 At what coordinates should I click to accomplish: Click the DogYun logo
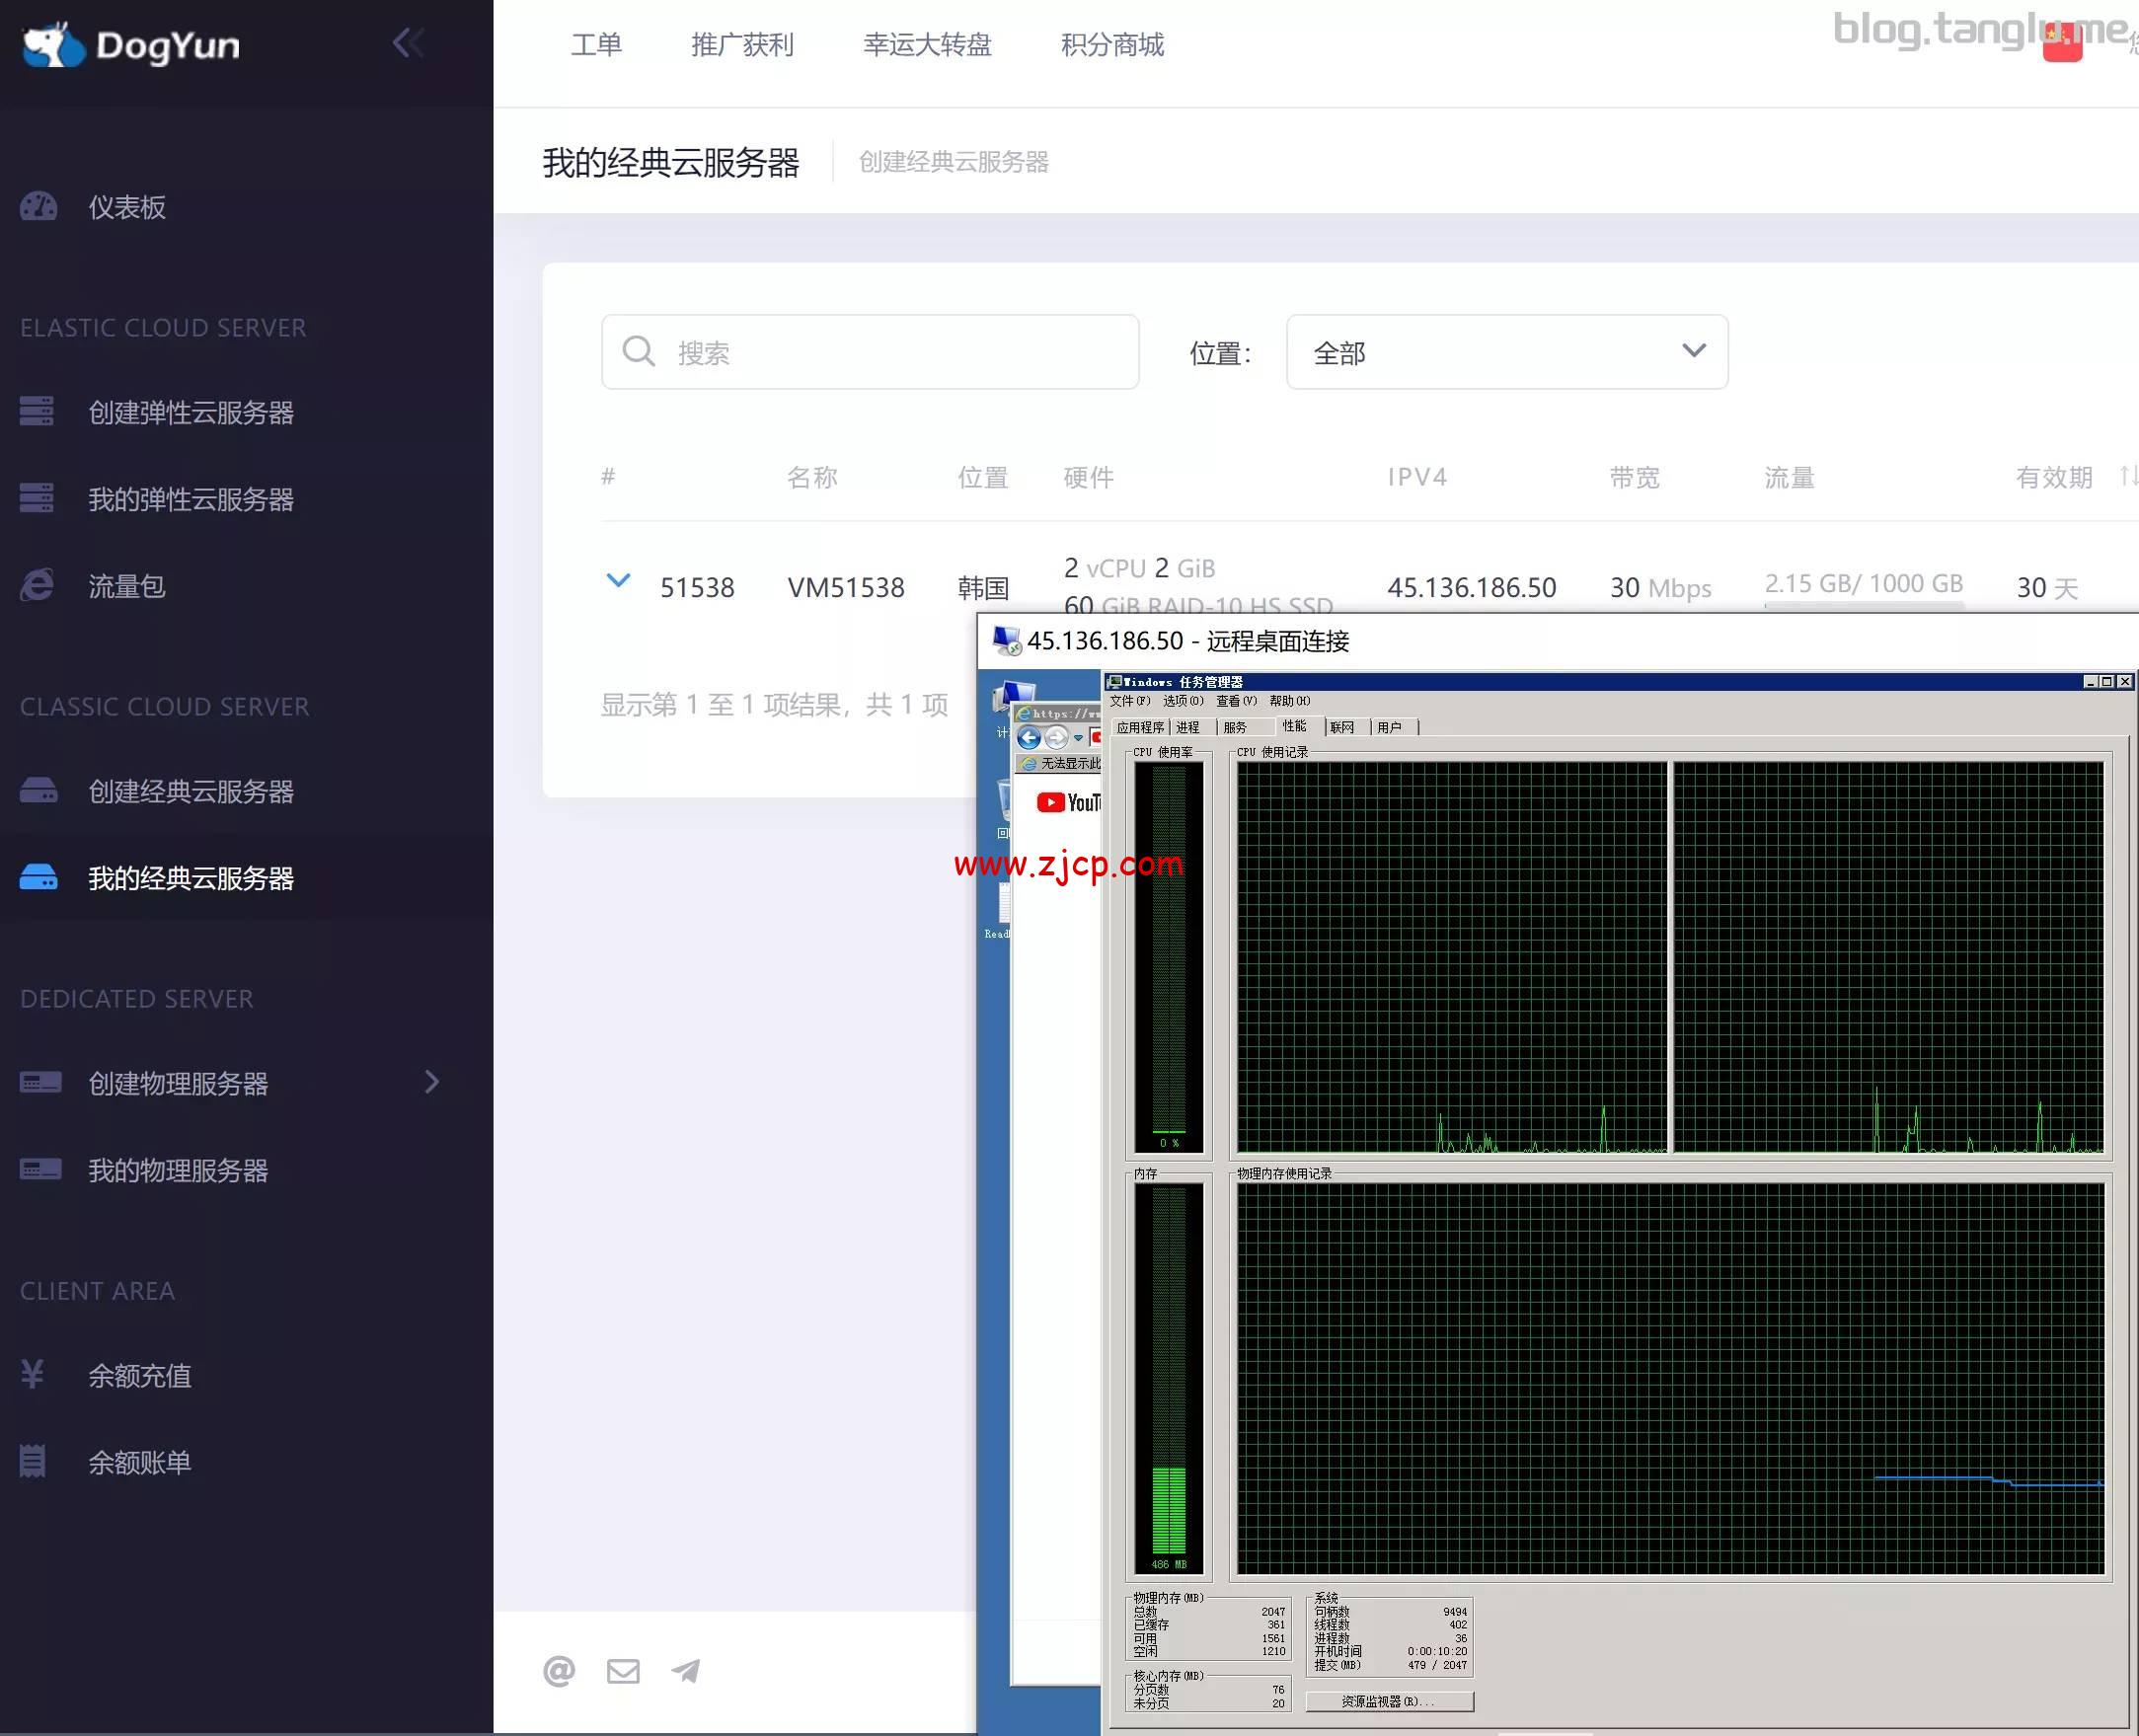tap(130, 45)
